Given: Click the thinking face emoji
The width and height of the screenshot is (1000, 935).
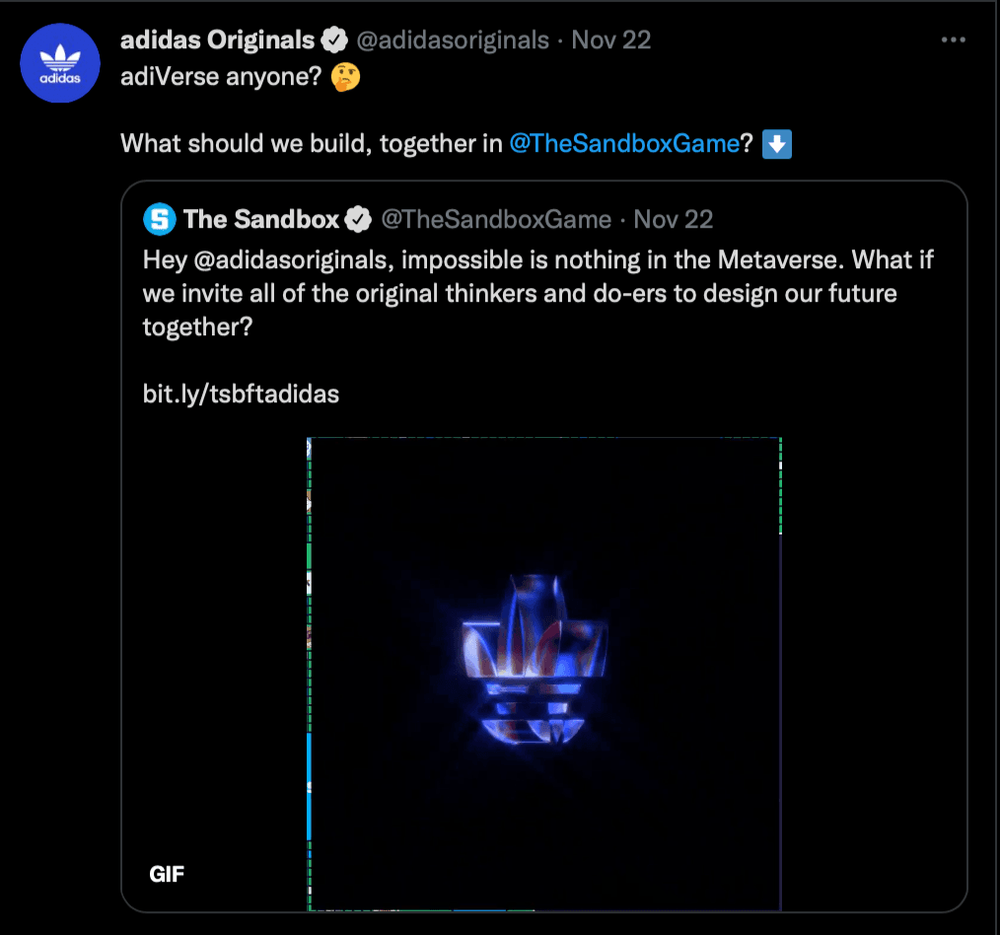Looking at the screenshot, I should pos(346,78).
